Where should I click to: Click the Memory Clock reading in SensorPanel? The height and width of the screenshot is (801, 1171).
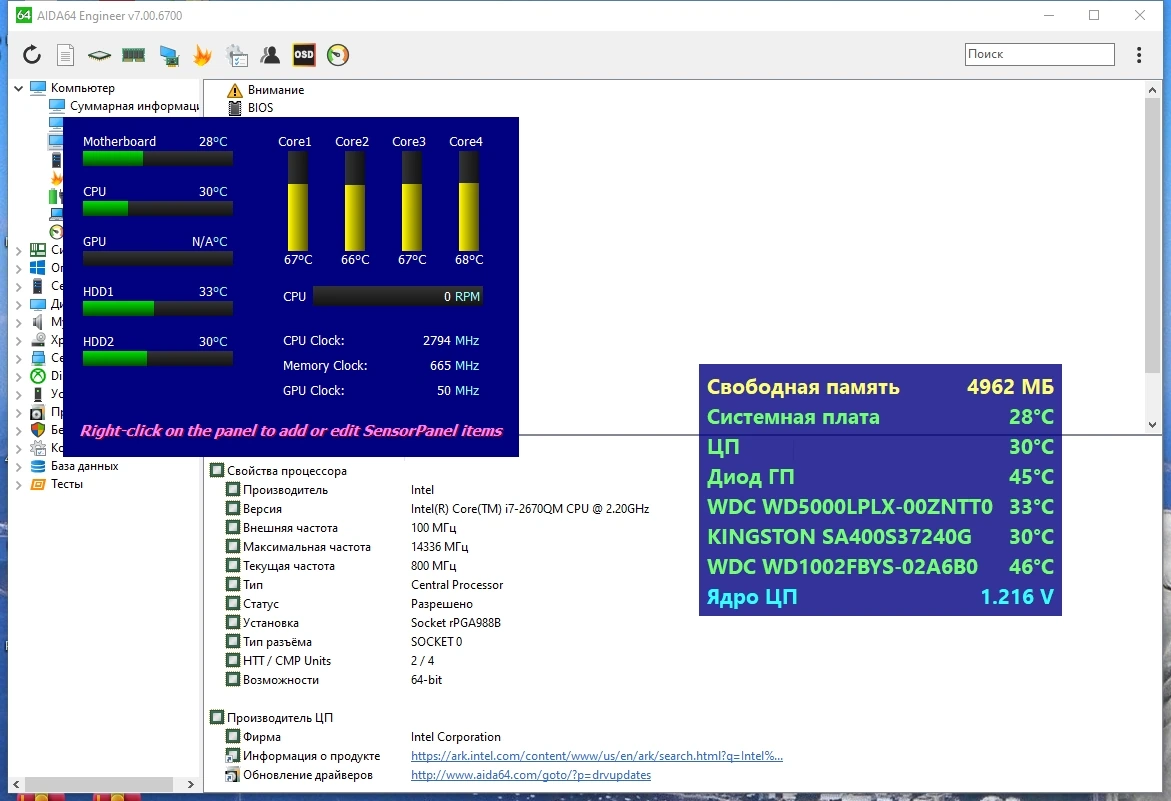click(x=381, y=366)
